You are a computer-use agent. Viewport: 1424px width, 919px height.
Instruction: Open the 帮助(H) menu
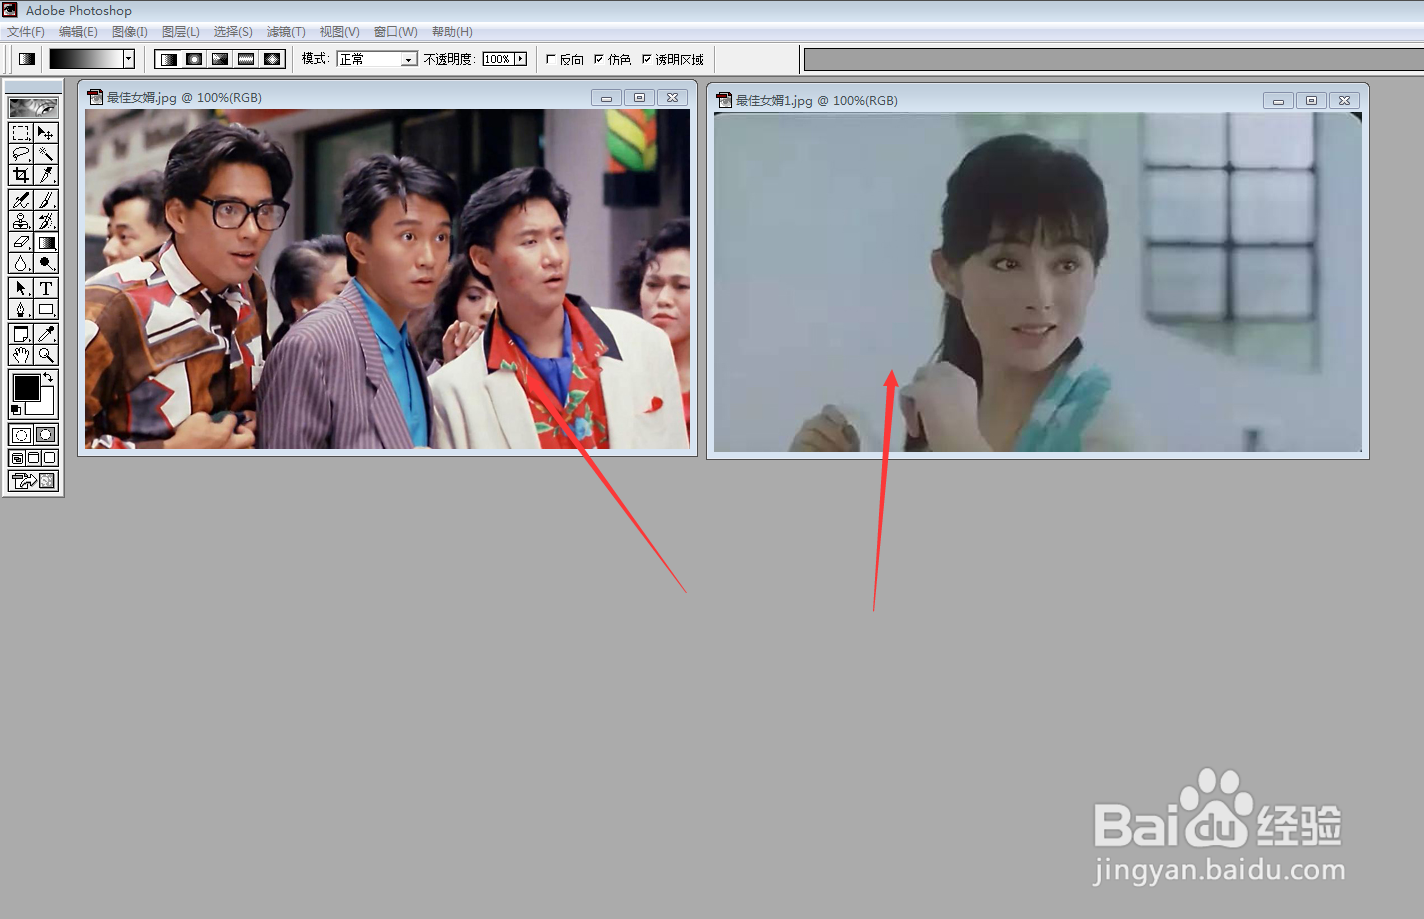tap(452, 32)
